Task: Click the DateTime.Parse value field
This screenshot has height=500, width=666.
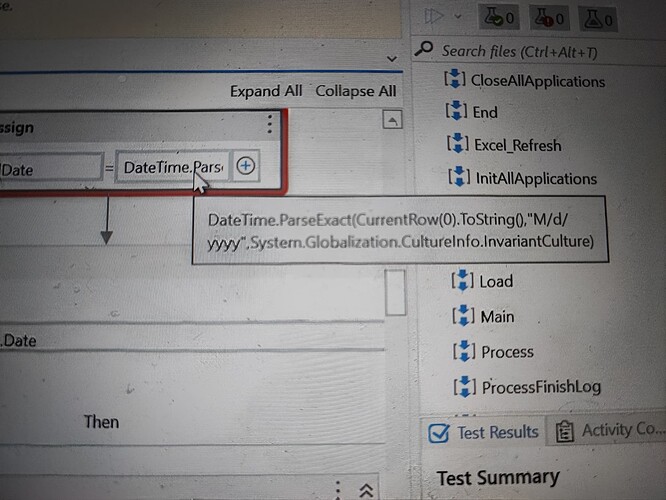Action: (172, 167)
